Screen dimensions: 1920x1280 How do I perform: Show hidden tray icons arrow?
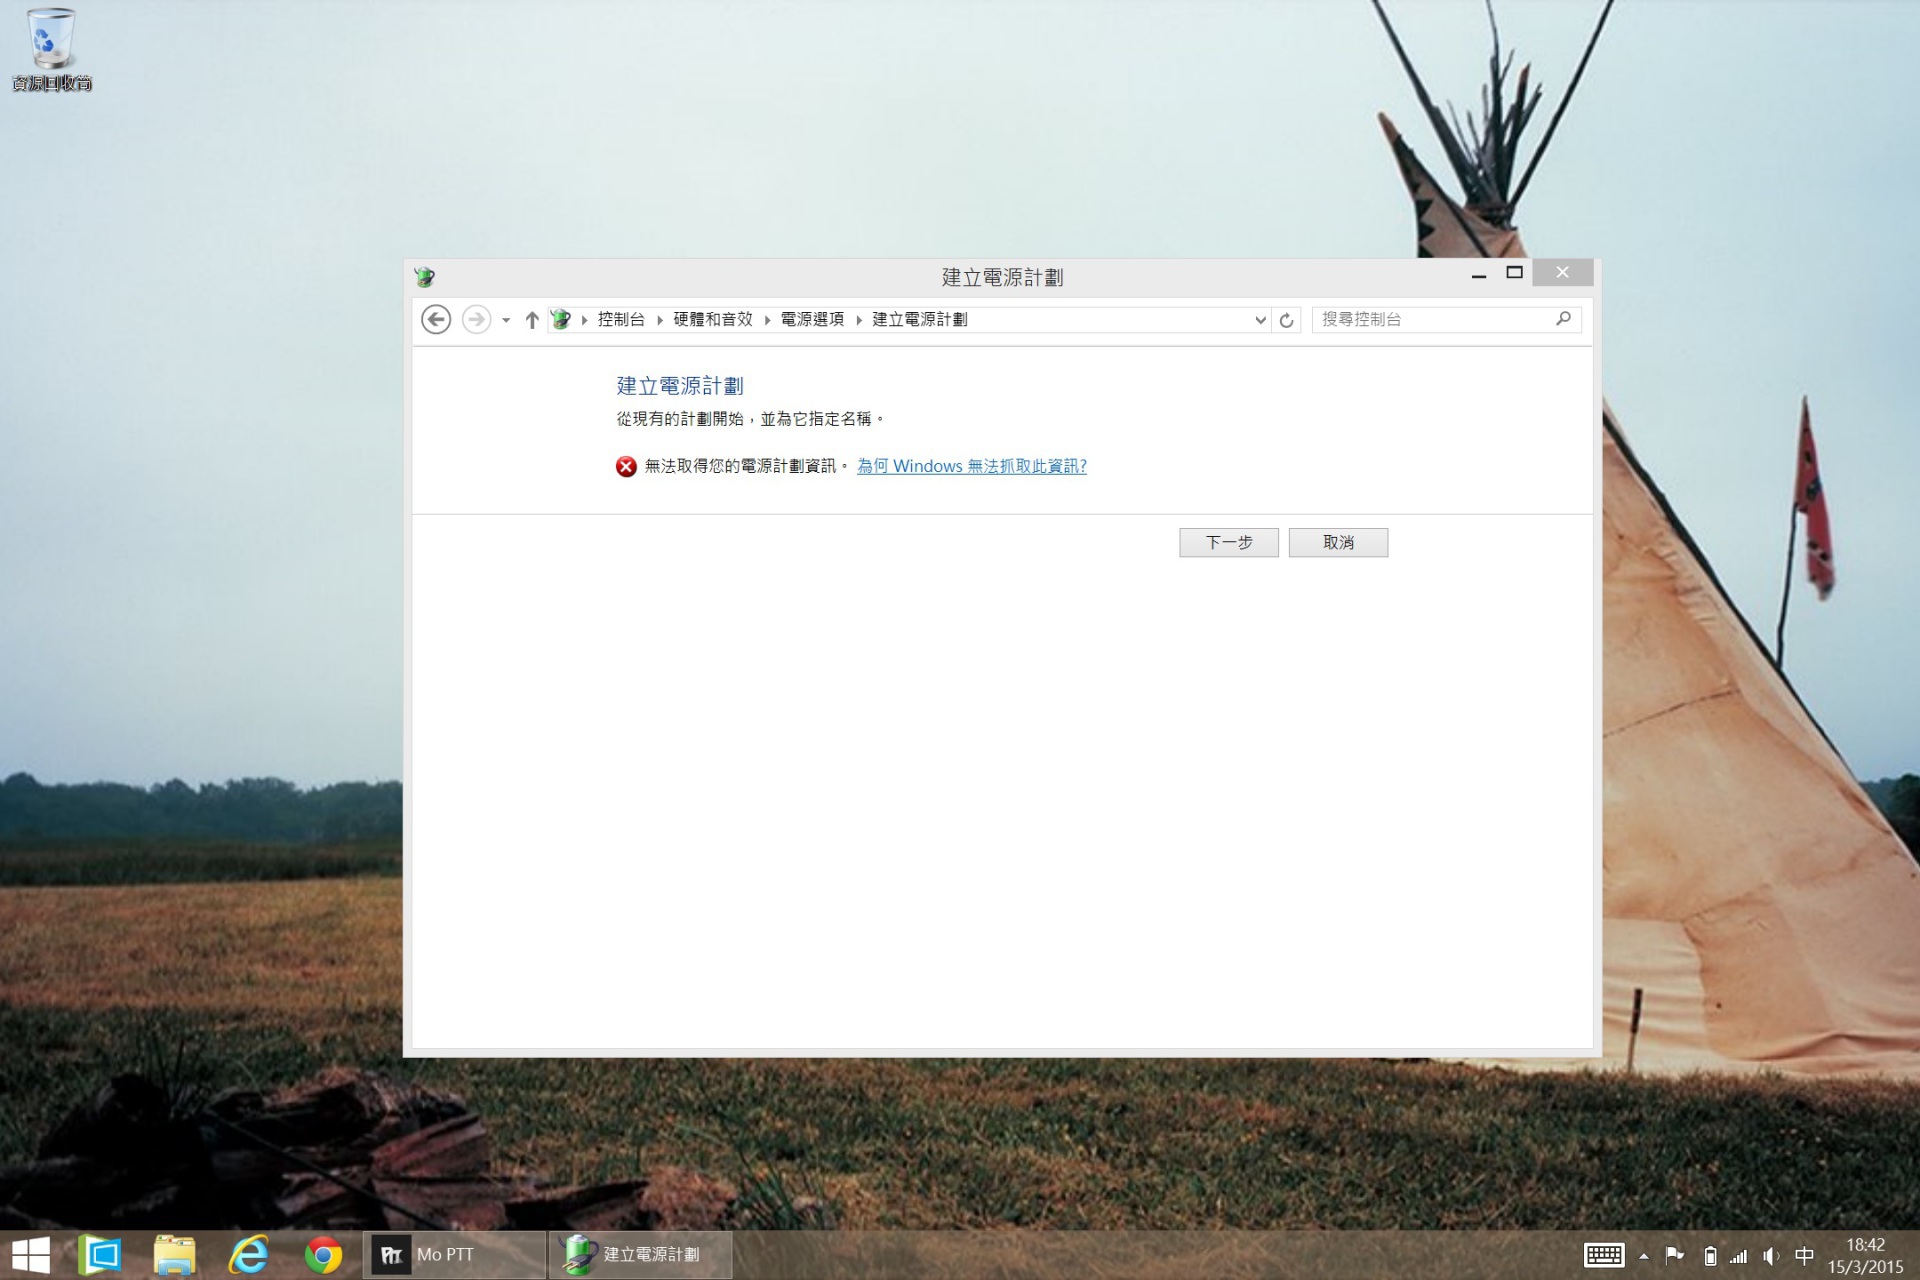pyautogui.click(x=1643, y=1256)
